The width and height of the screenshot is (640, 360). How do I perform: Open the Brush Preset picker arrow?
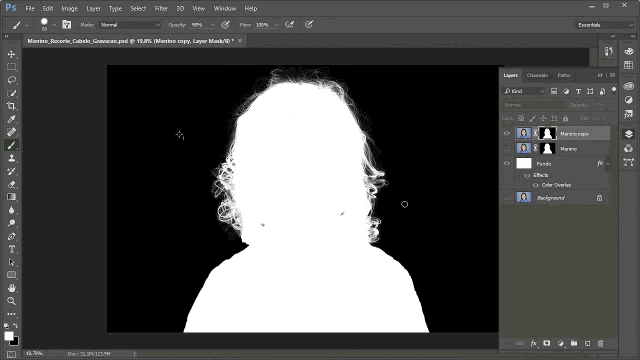coord(54,25)
